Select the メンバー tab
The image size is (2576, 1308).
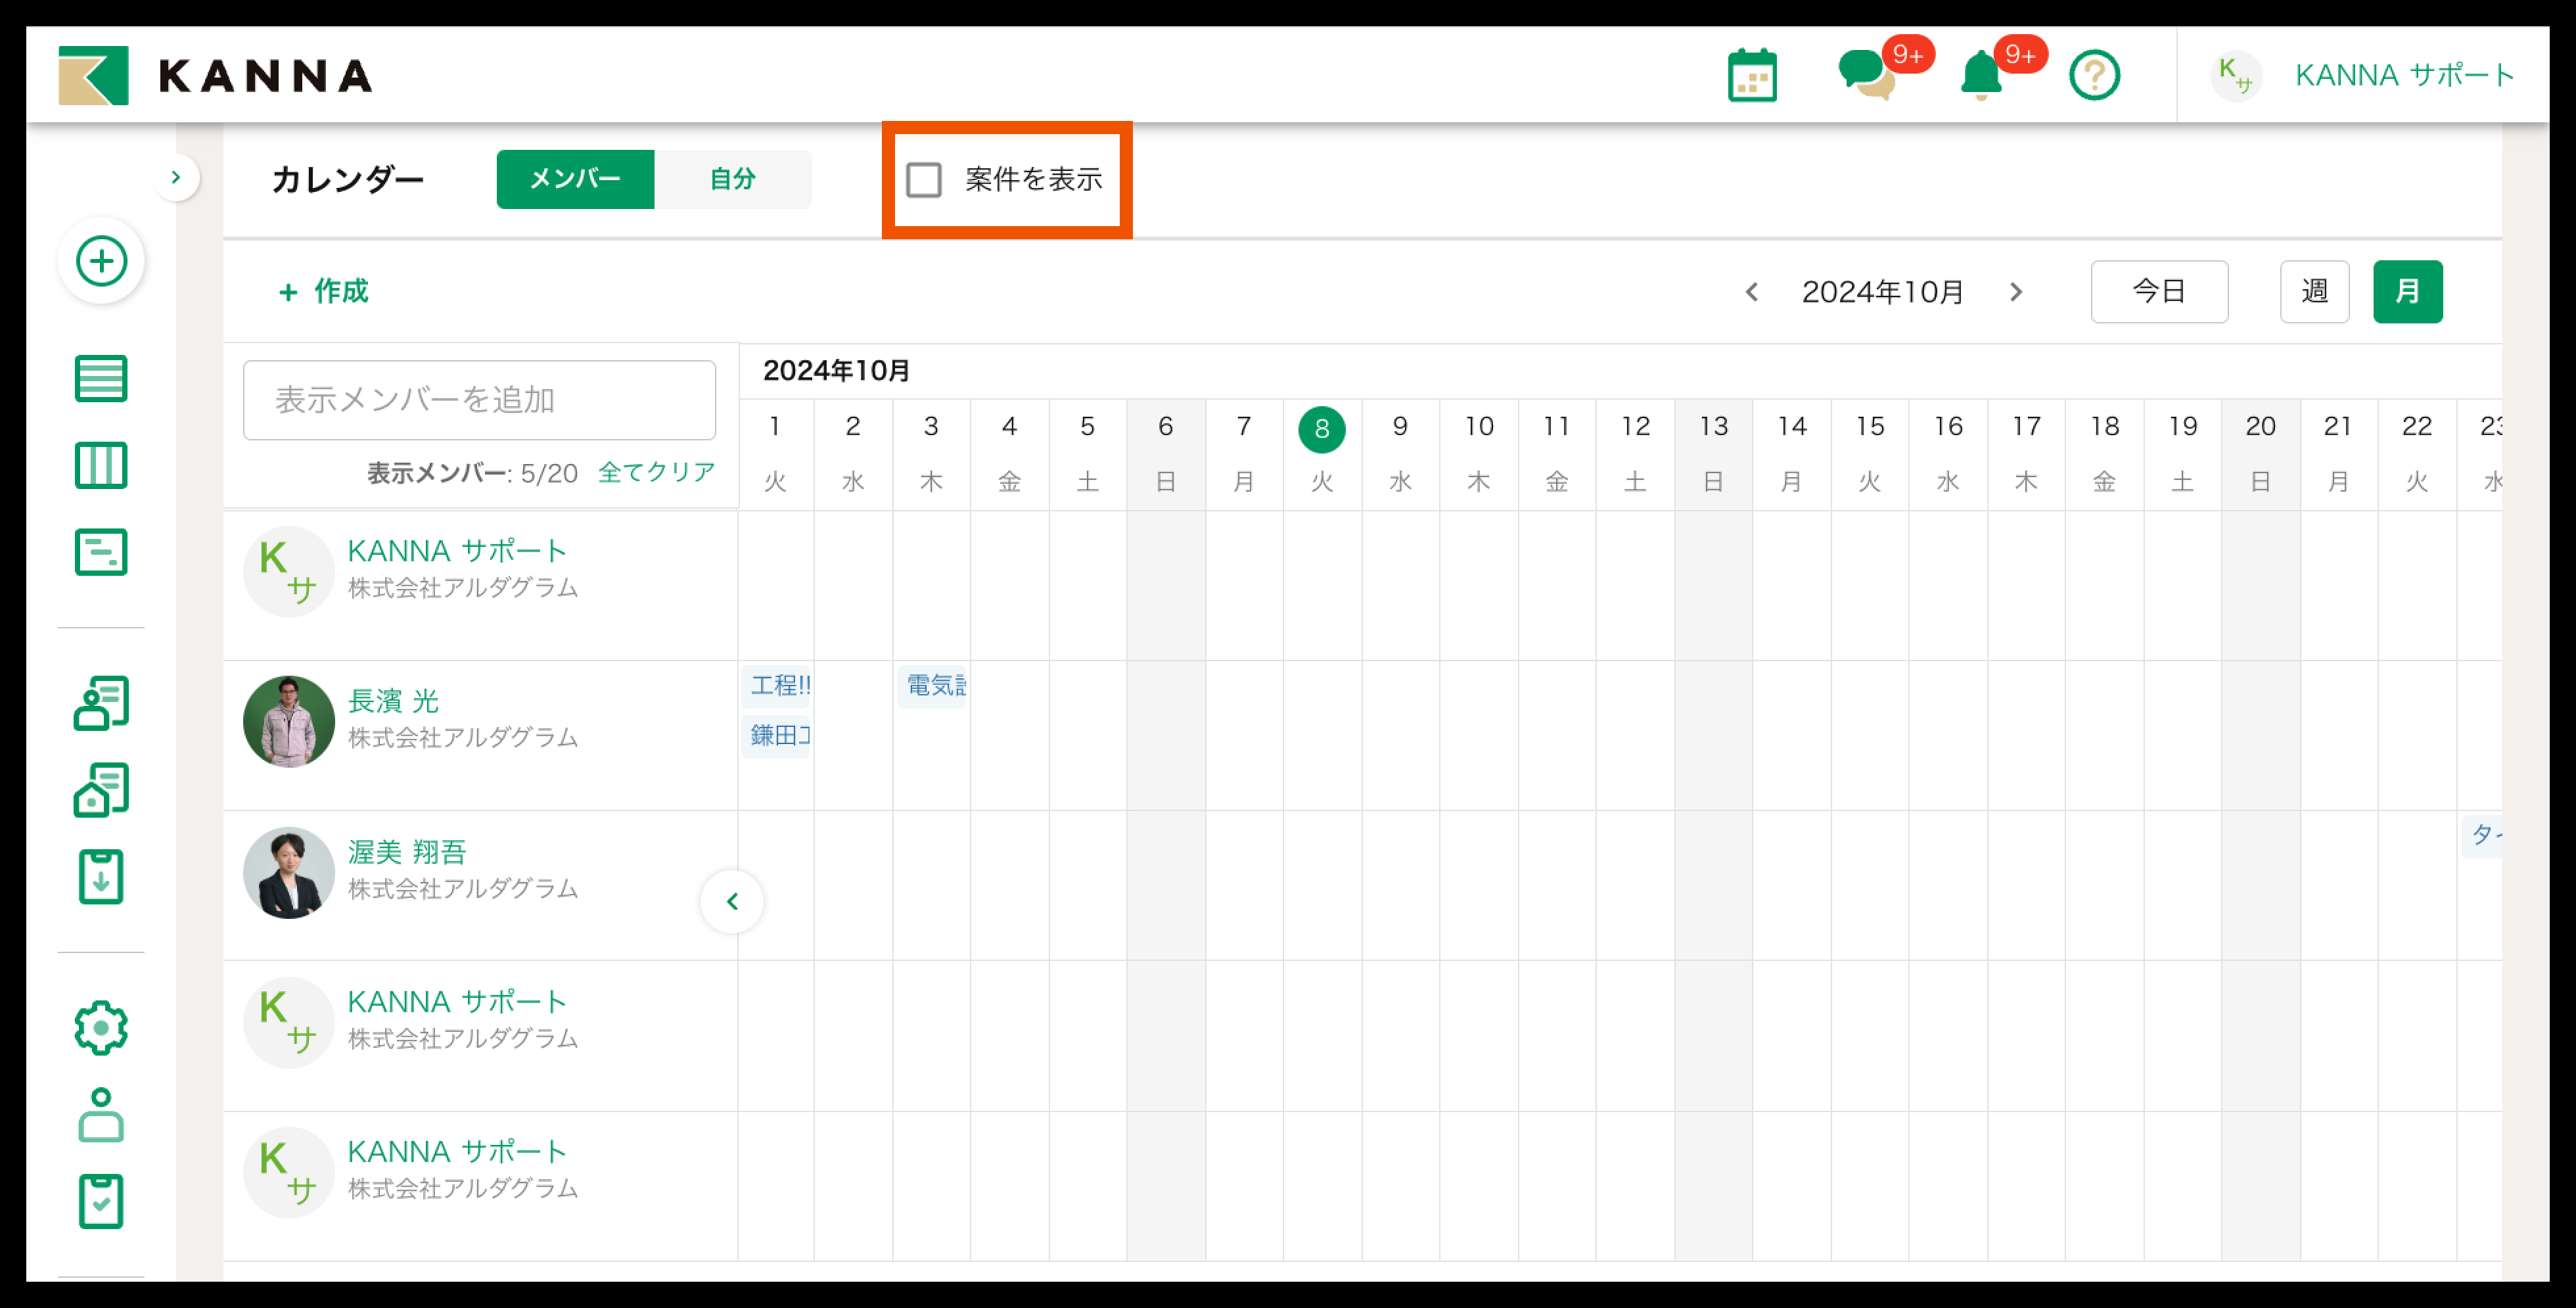575,180
